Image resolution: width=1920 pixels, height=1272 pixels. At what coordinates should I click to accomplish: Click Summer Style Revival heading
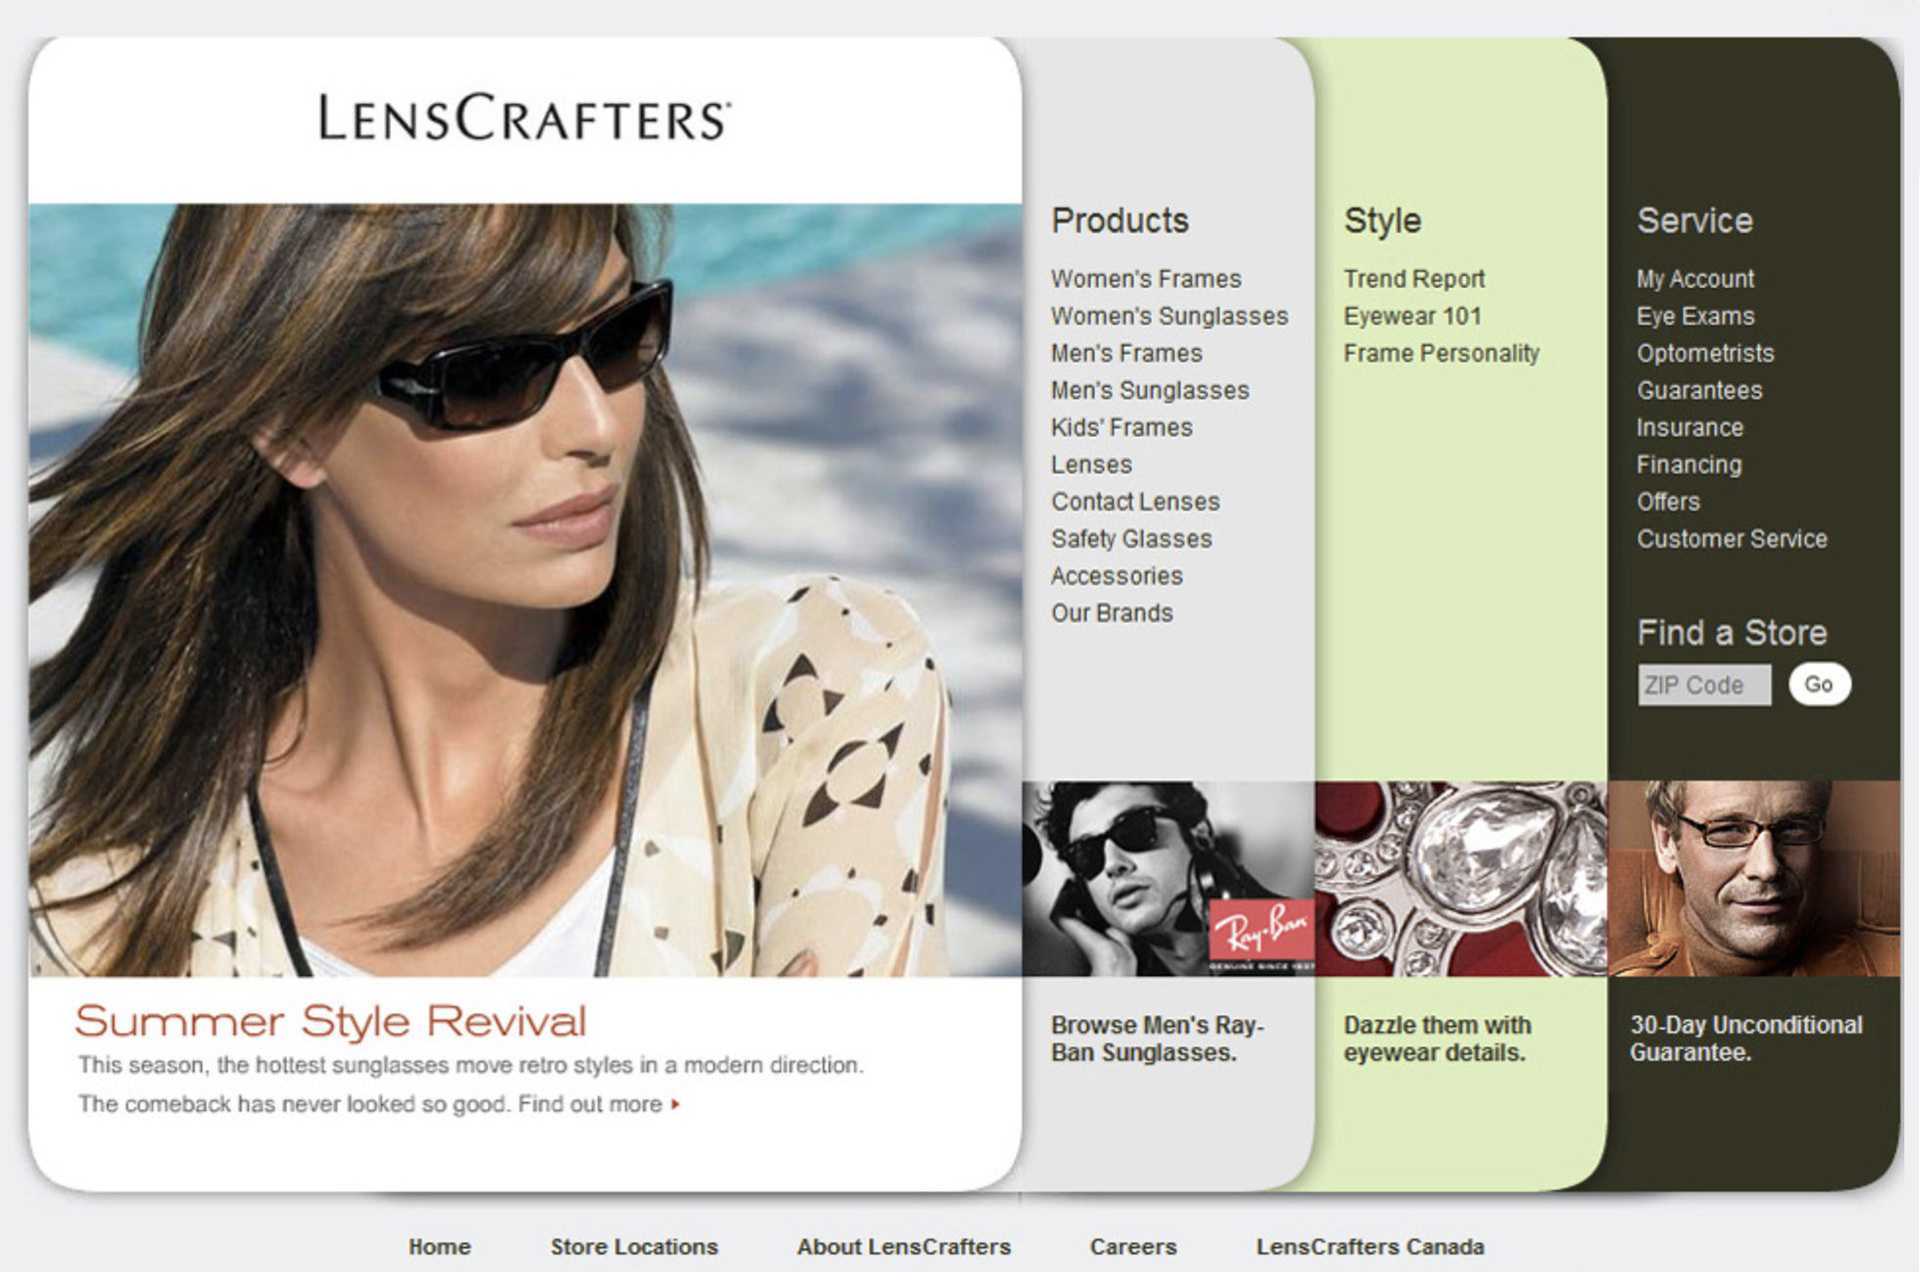330,1021
